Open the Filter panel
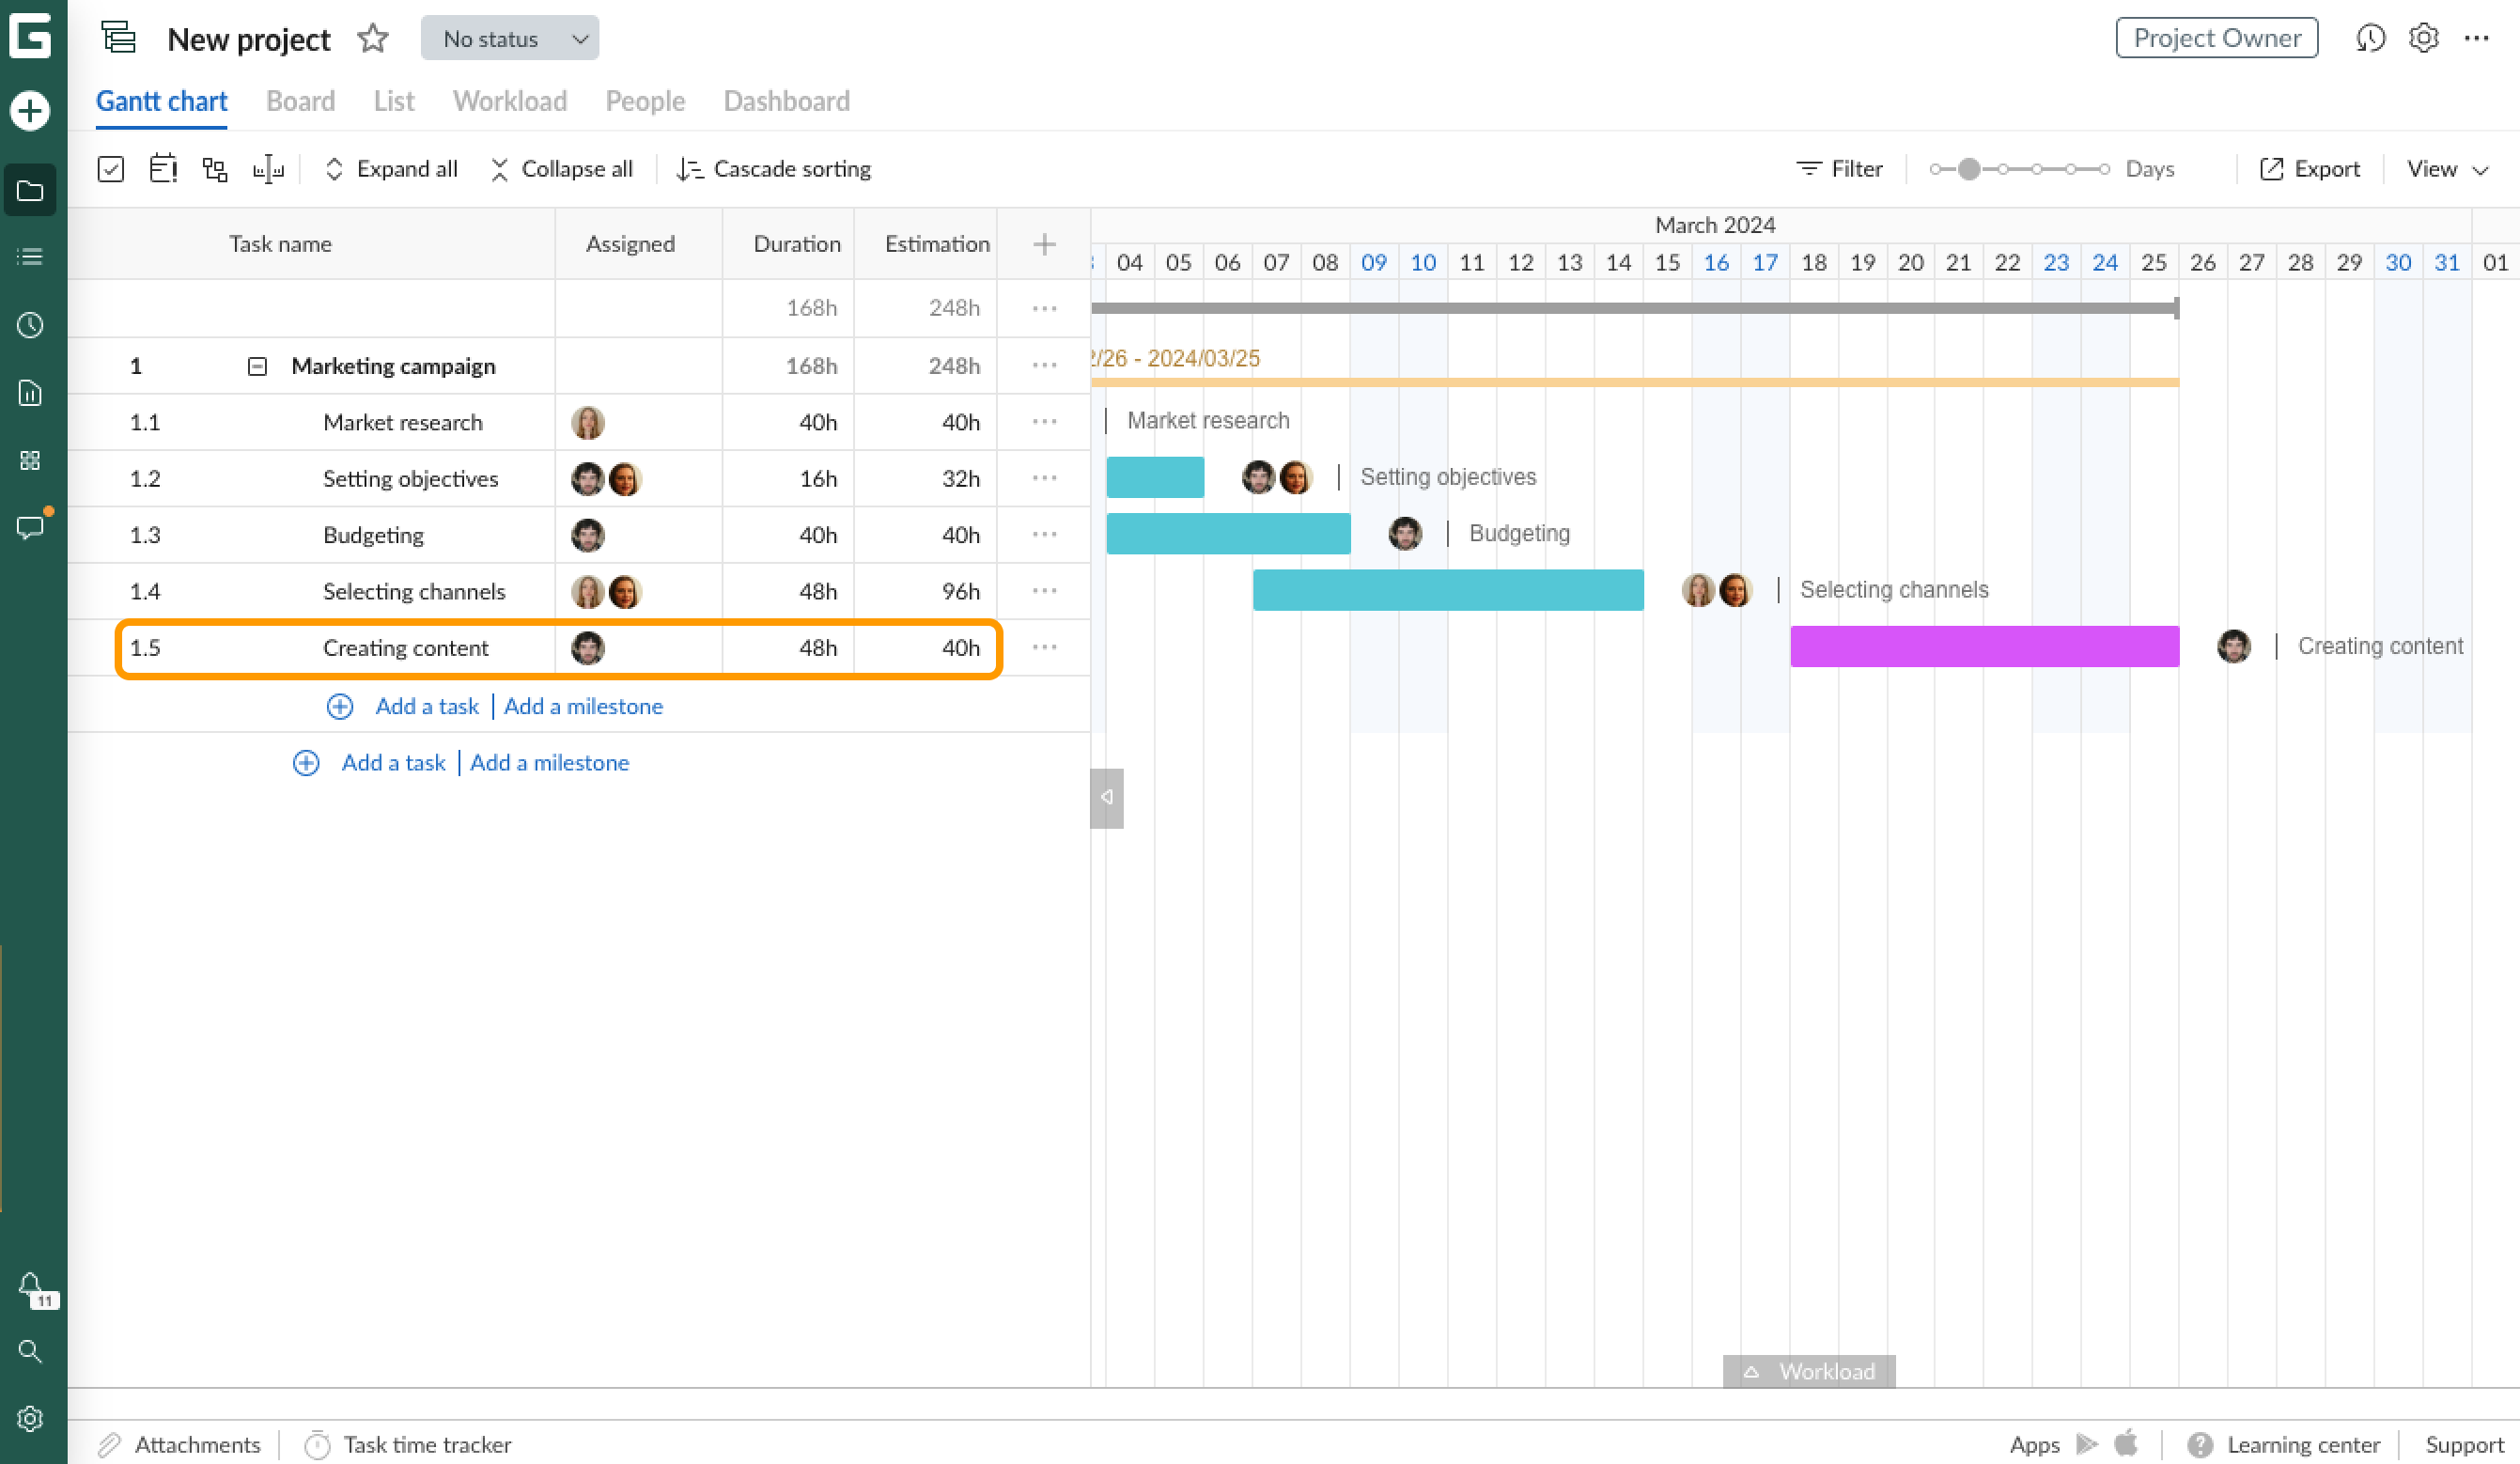This screenshot has width=2520, height=1464. 1839,168
